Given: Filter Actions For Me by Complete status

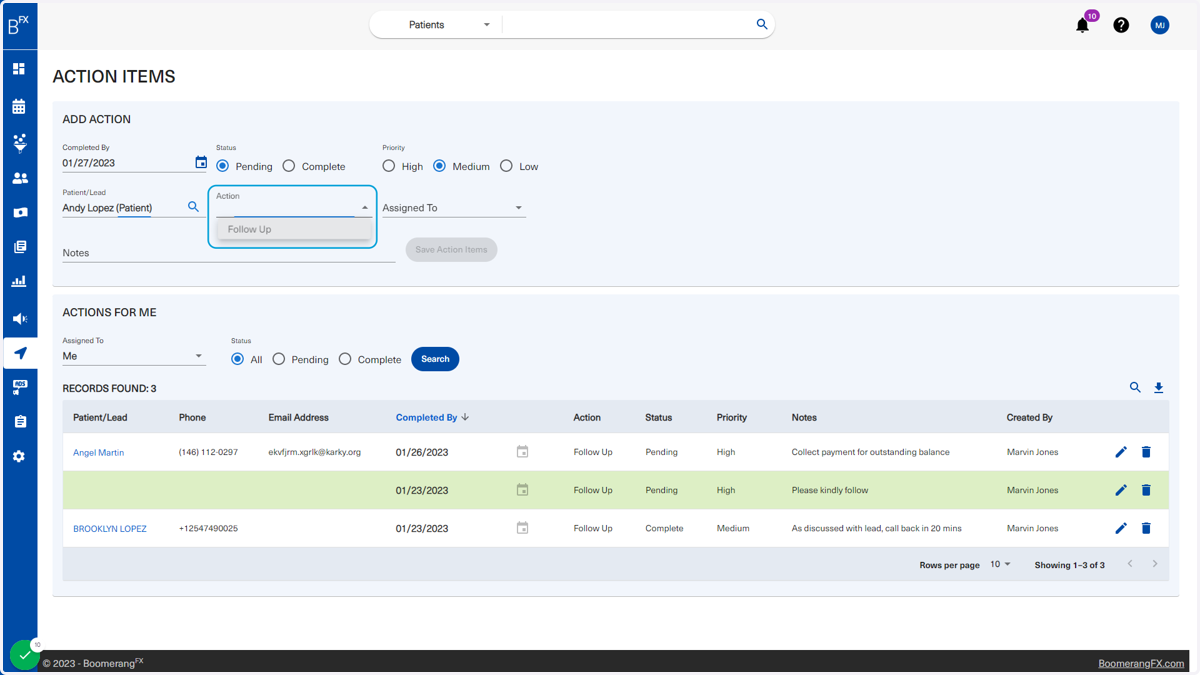Looking at the screenshot, I should [x=345, y=359].
